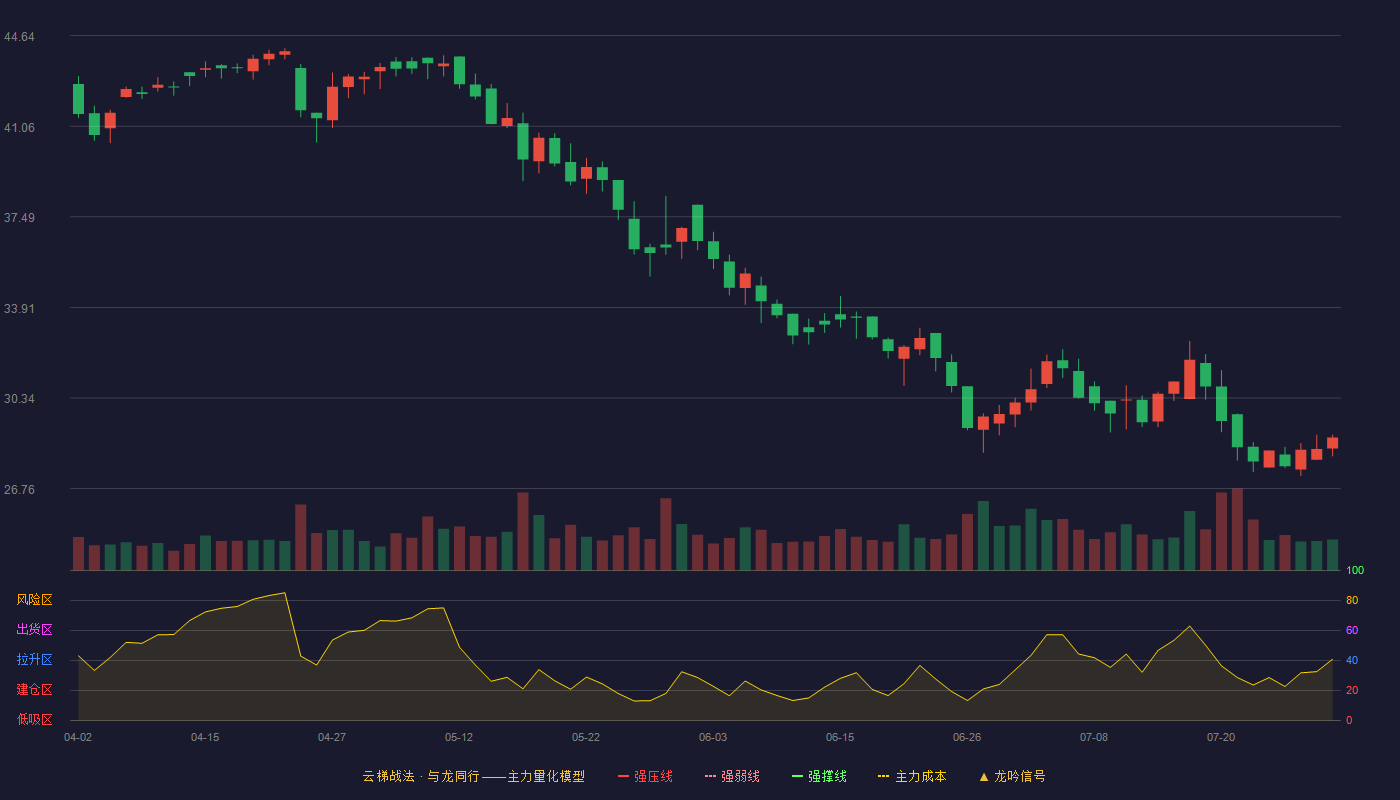
Task: Pick the 05-12 date on the time axis
Action: coord(459,737)
